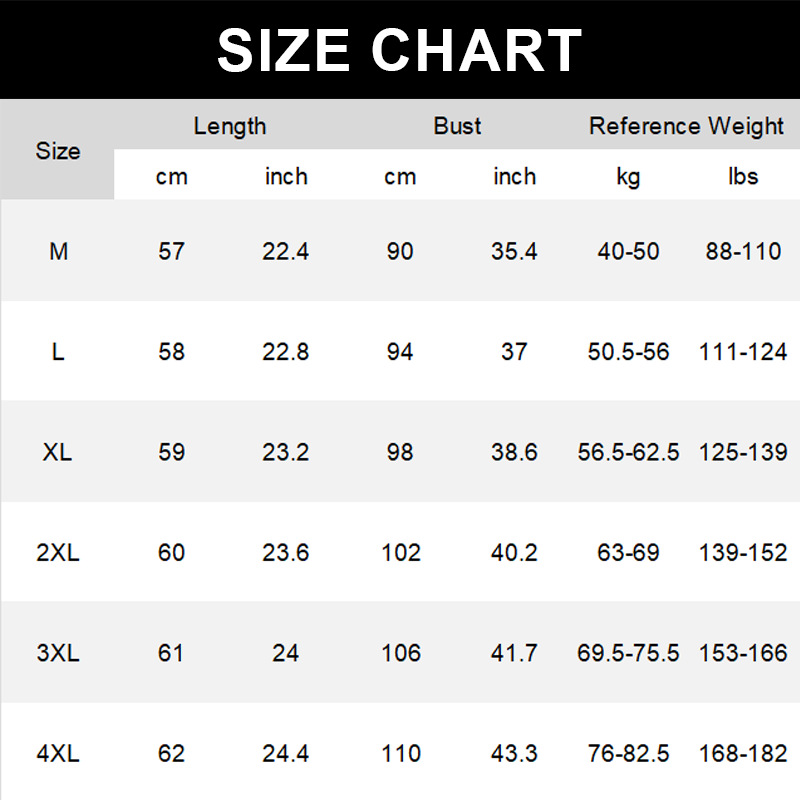
Task: Select the Length column header
Action: (x=230, y=126)
